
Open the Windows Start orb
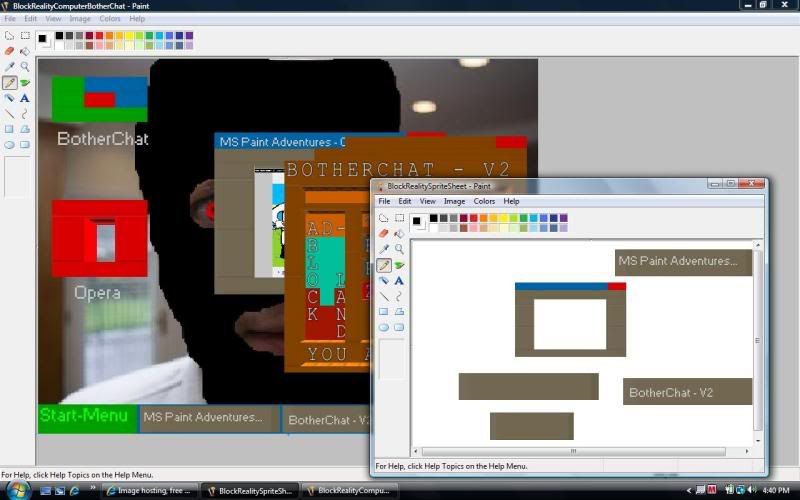pos(17,490)
